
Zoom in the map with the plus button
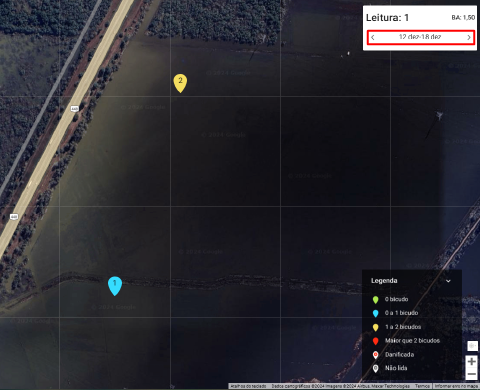471,361
